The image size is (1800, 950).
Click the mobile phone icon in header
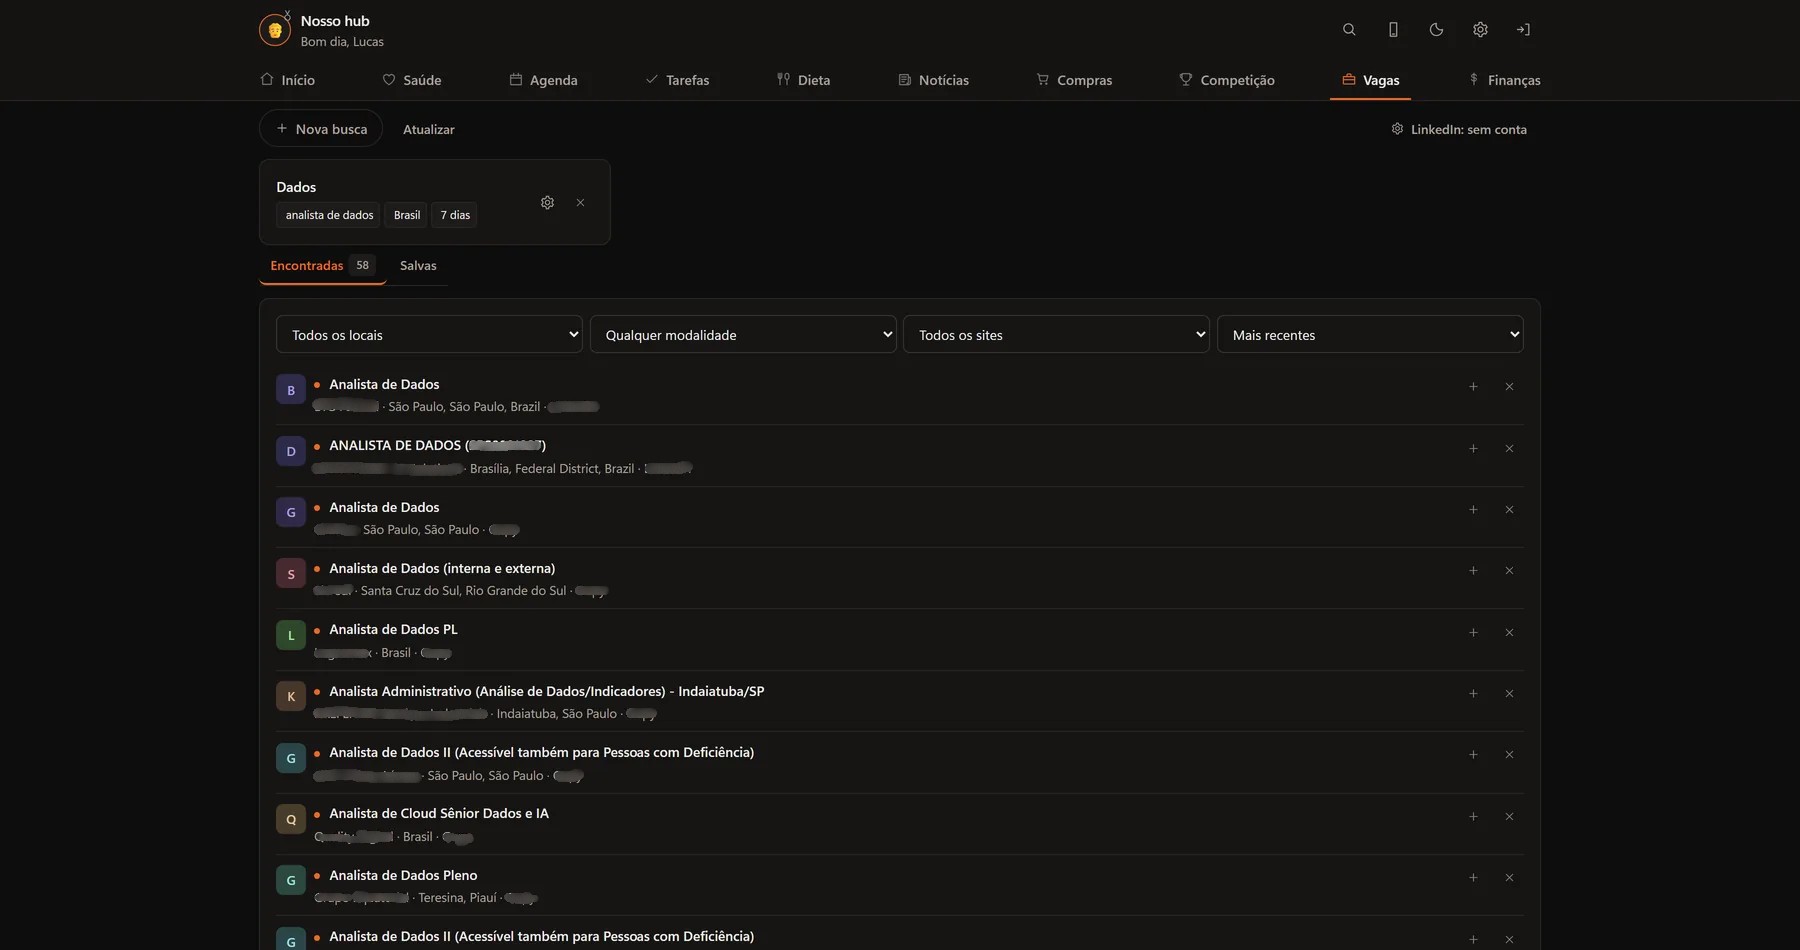[1393, 30]
